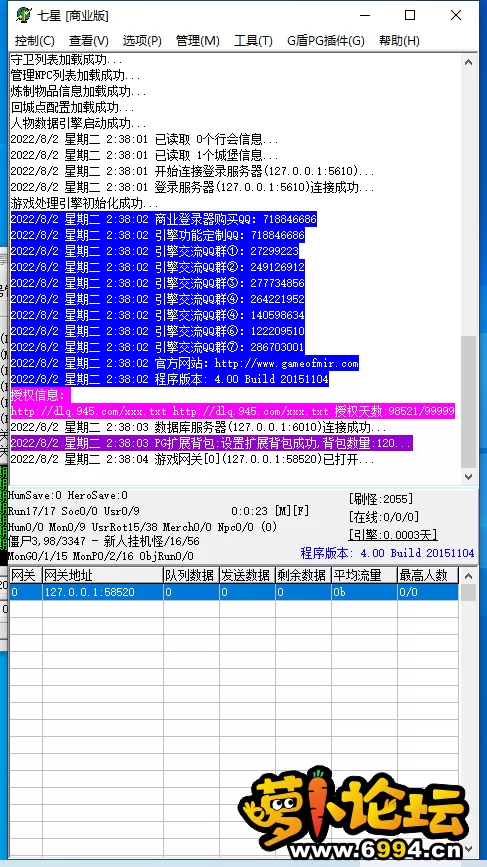The height and width of the screenshot is (867, 487).
Task: Click log line 人物数据引擎启动成功
Action: 78,123
